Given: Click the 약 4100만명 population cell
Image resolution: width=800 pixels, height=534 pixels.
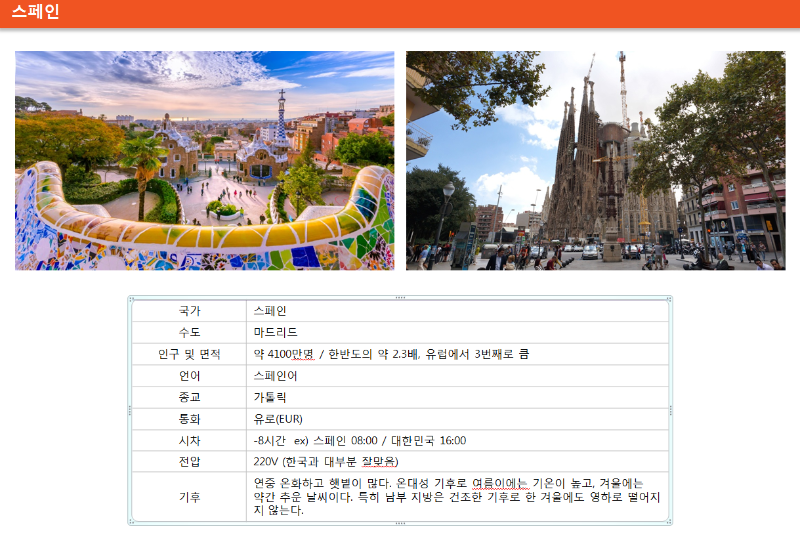Looking at the screenshot, I should (457, 354).
